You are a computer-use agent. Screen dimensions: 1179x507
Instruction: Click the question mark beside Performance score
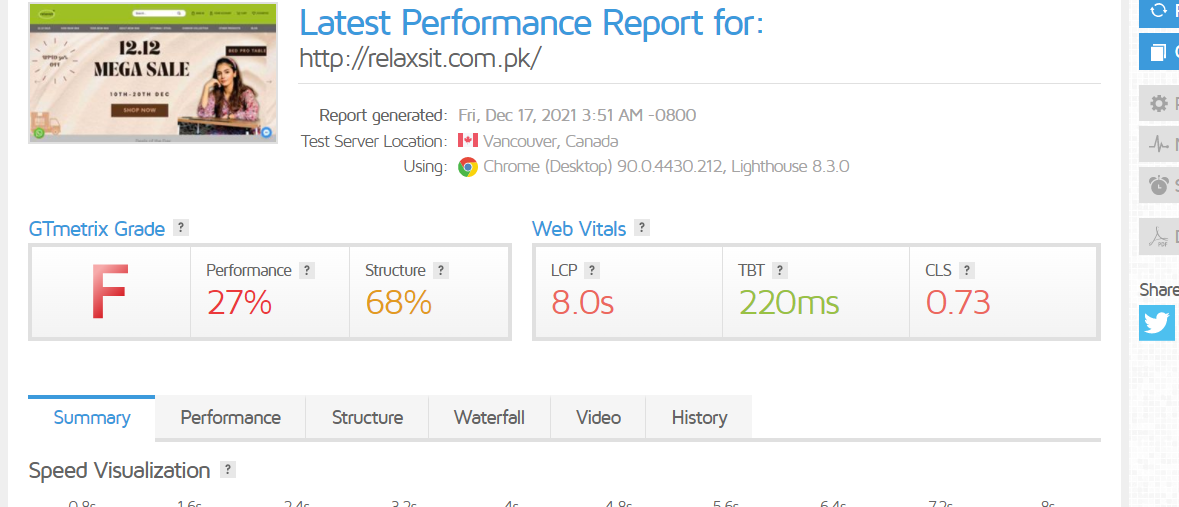pos(307,270)
